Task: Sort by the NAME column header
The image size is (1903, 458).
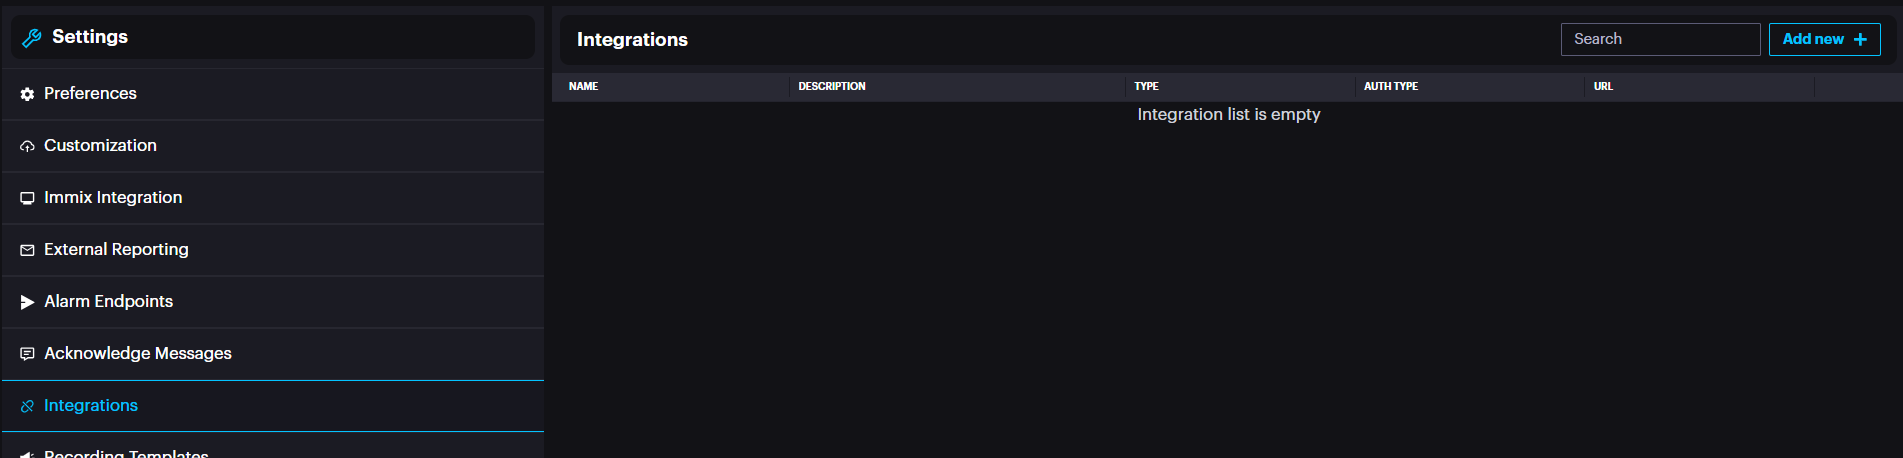Action: coord(583,86)
